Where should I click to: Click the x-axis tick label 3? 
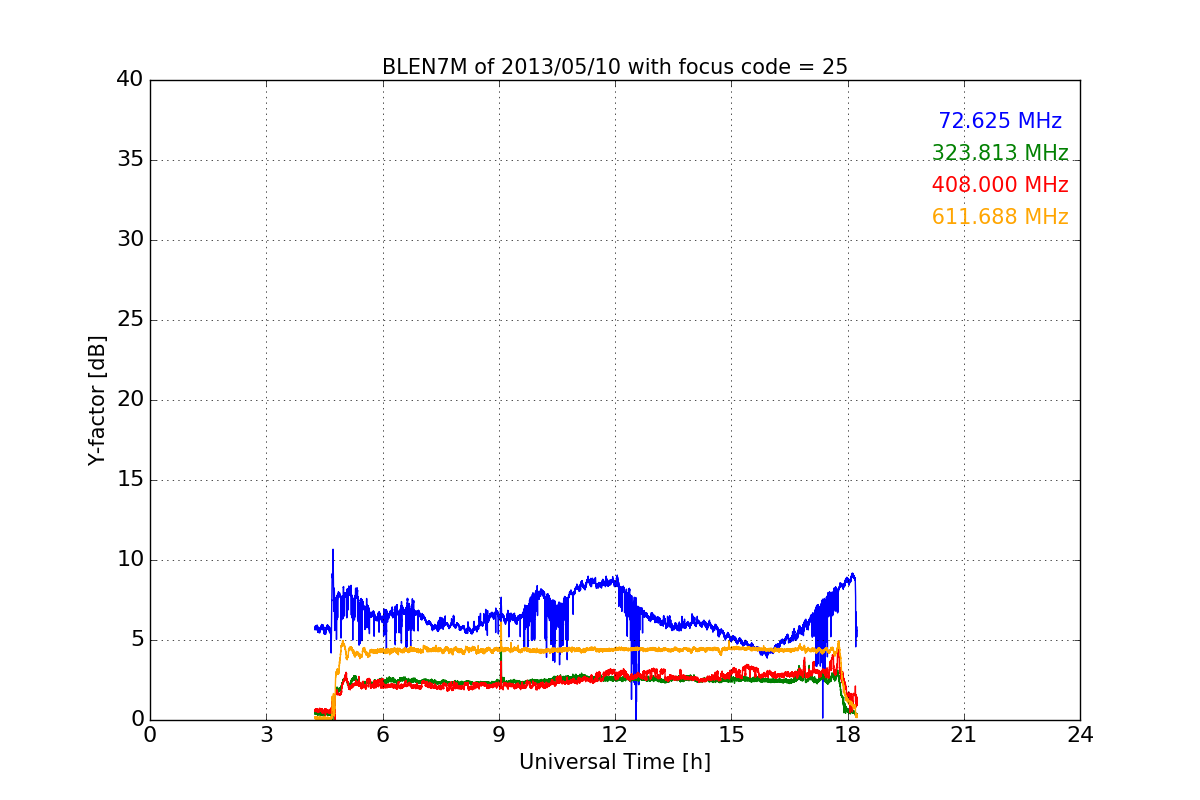tap(266, 734)
